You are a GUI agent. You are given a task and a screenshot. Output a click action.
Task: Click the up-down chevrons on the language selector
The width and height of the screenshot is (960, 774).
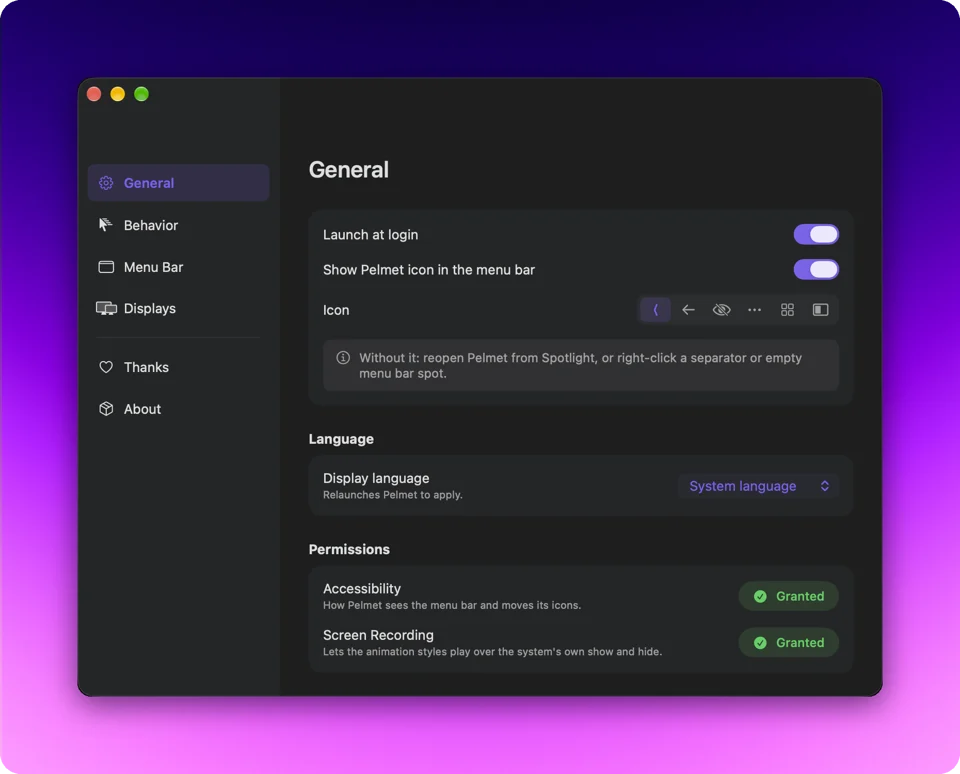coord(825,486)
